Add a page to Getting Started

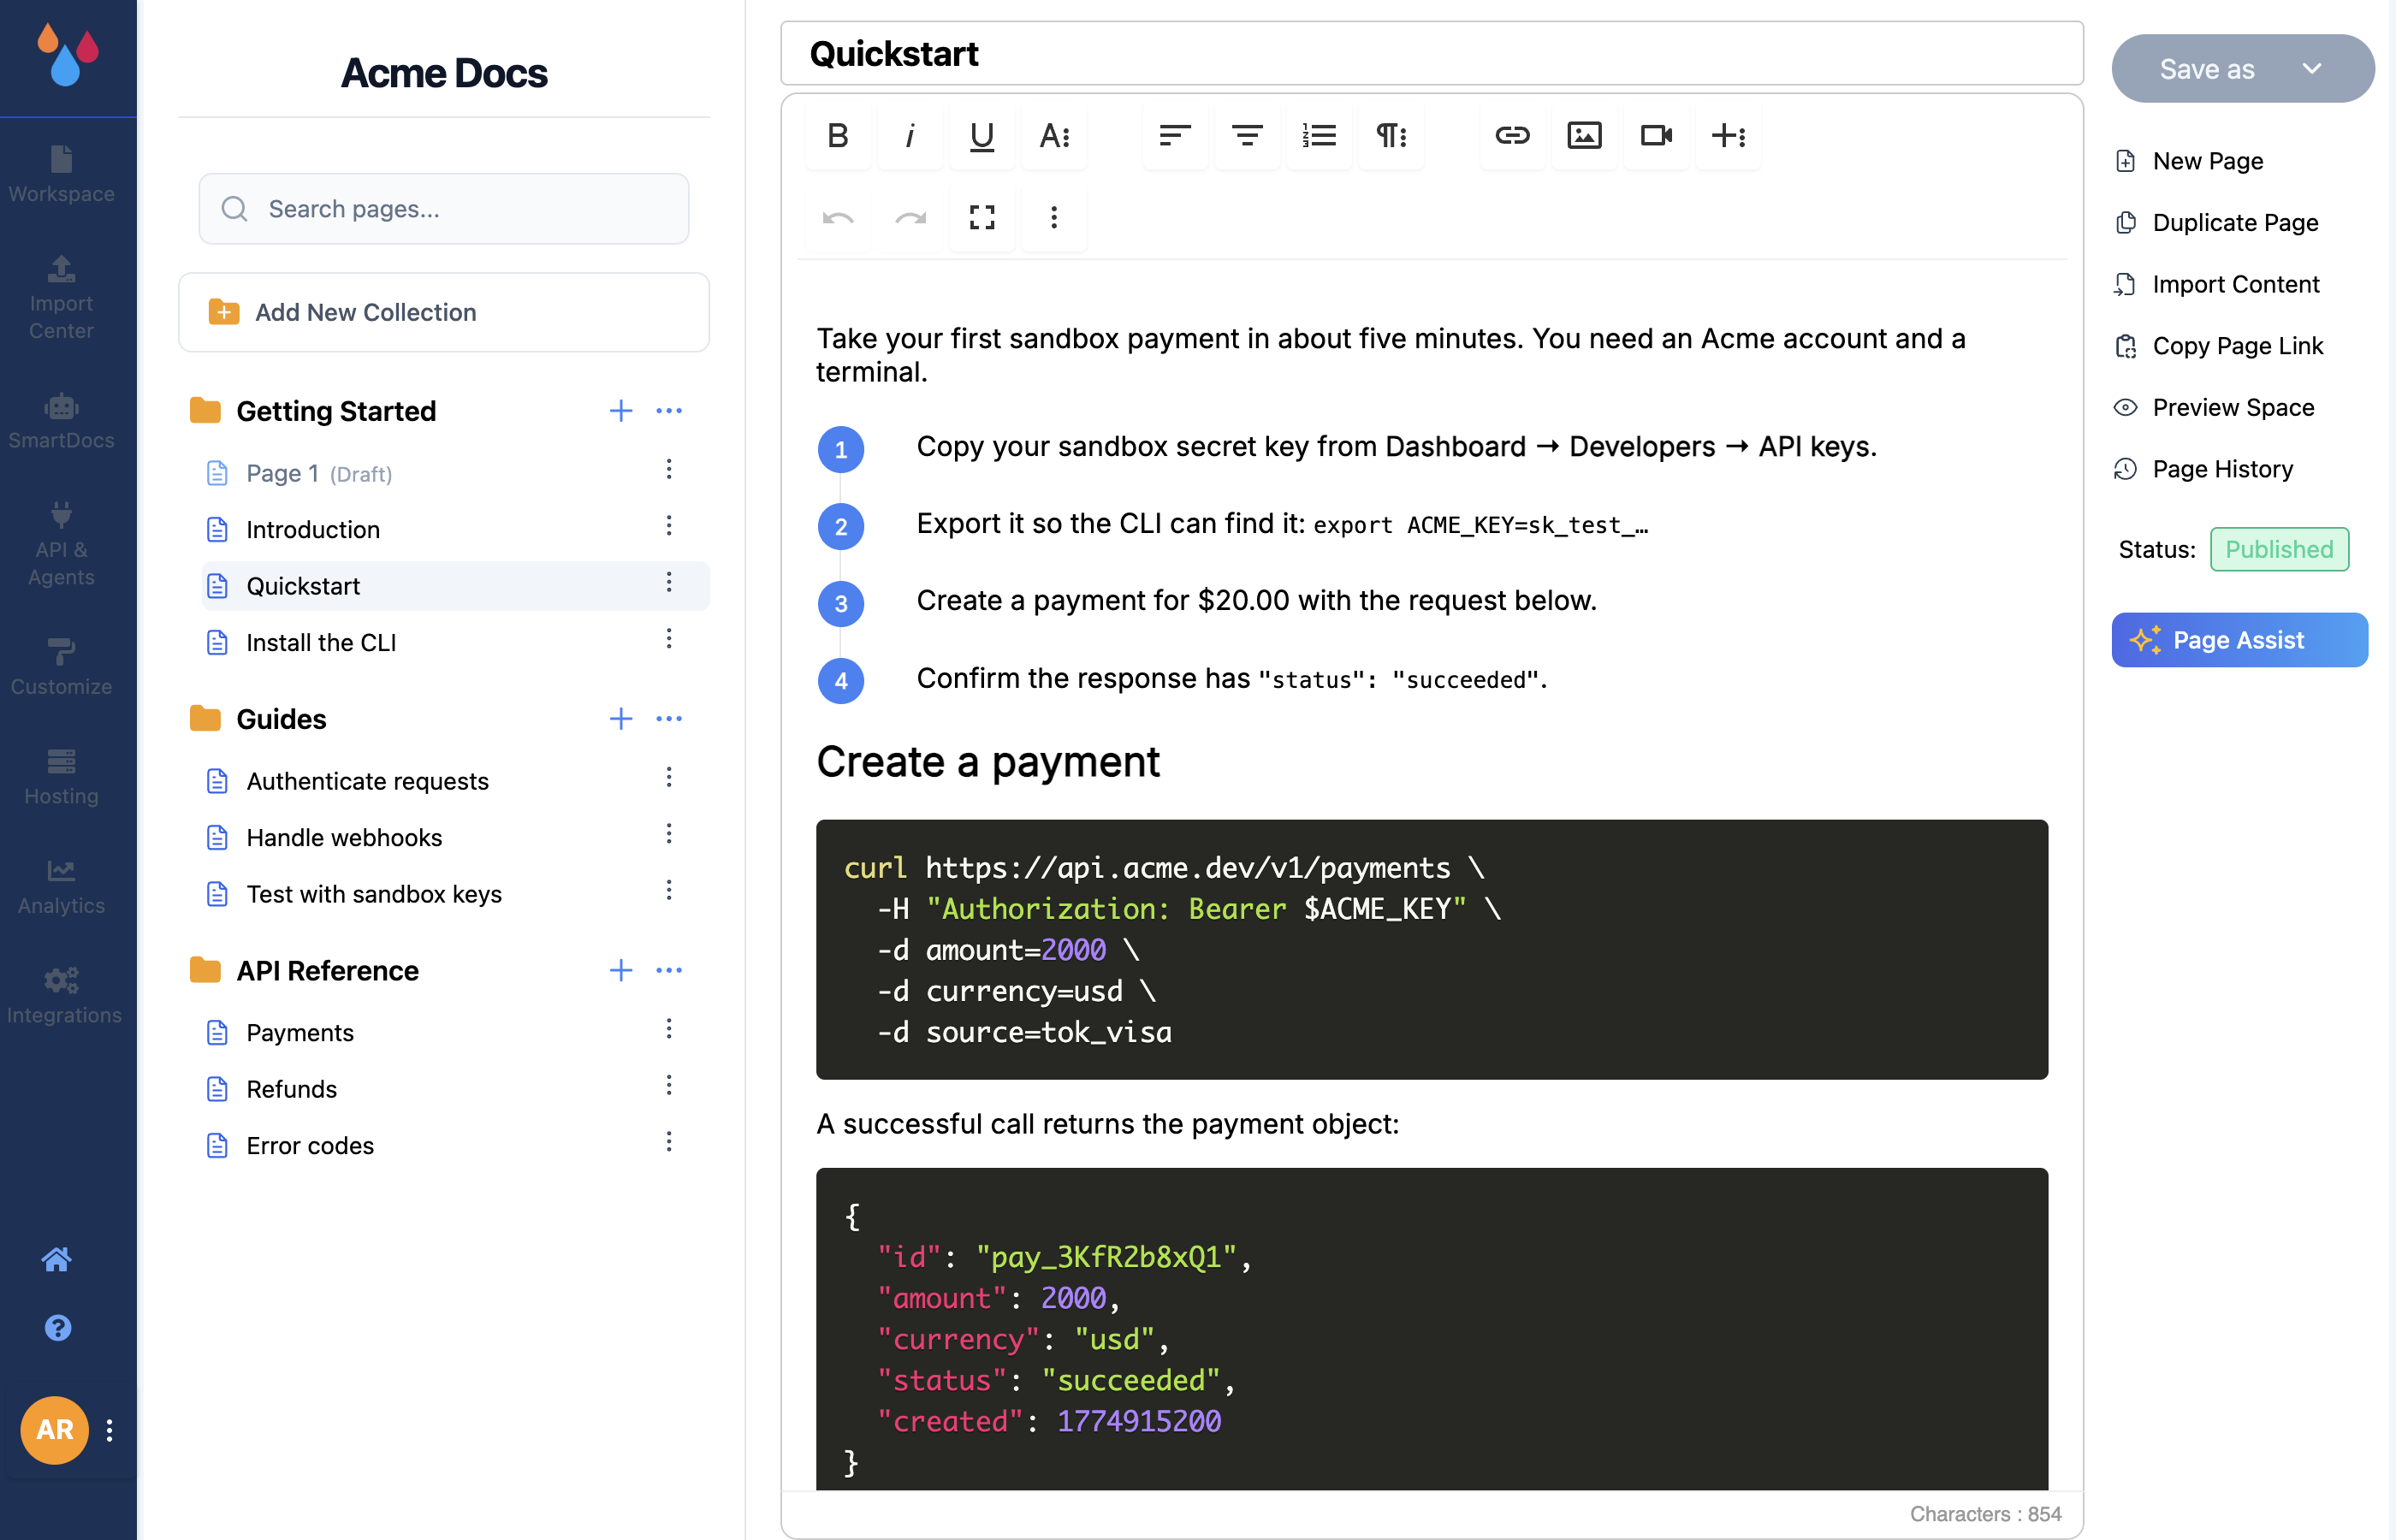(621, 411)
